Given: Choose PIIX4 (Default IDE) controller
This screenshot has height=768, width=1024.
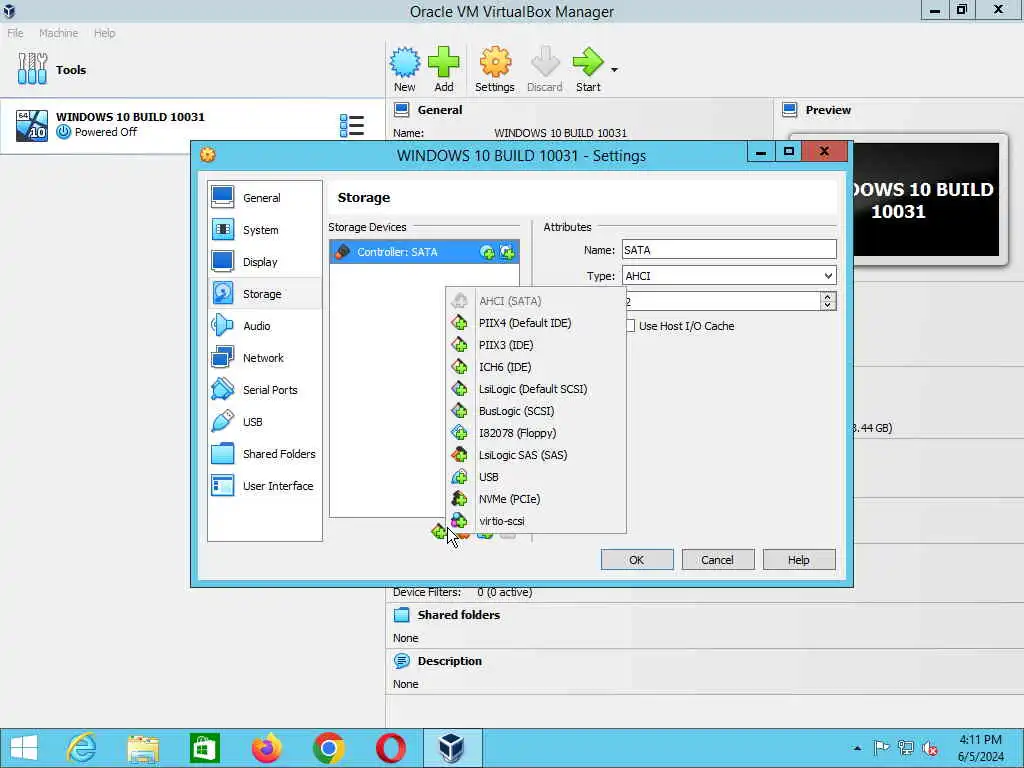Looking at the screenshot, I should coord(536,323).
